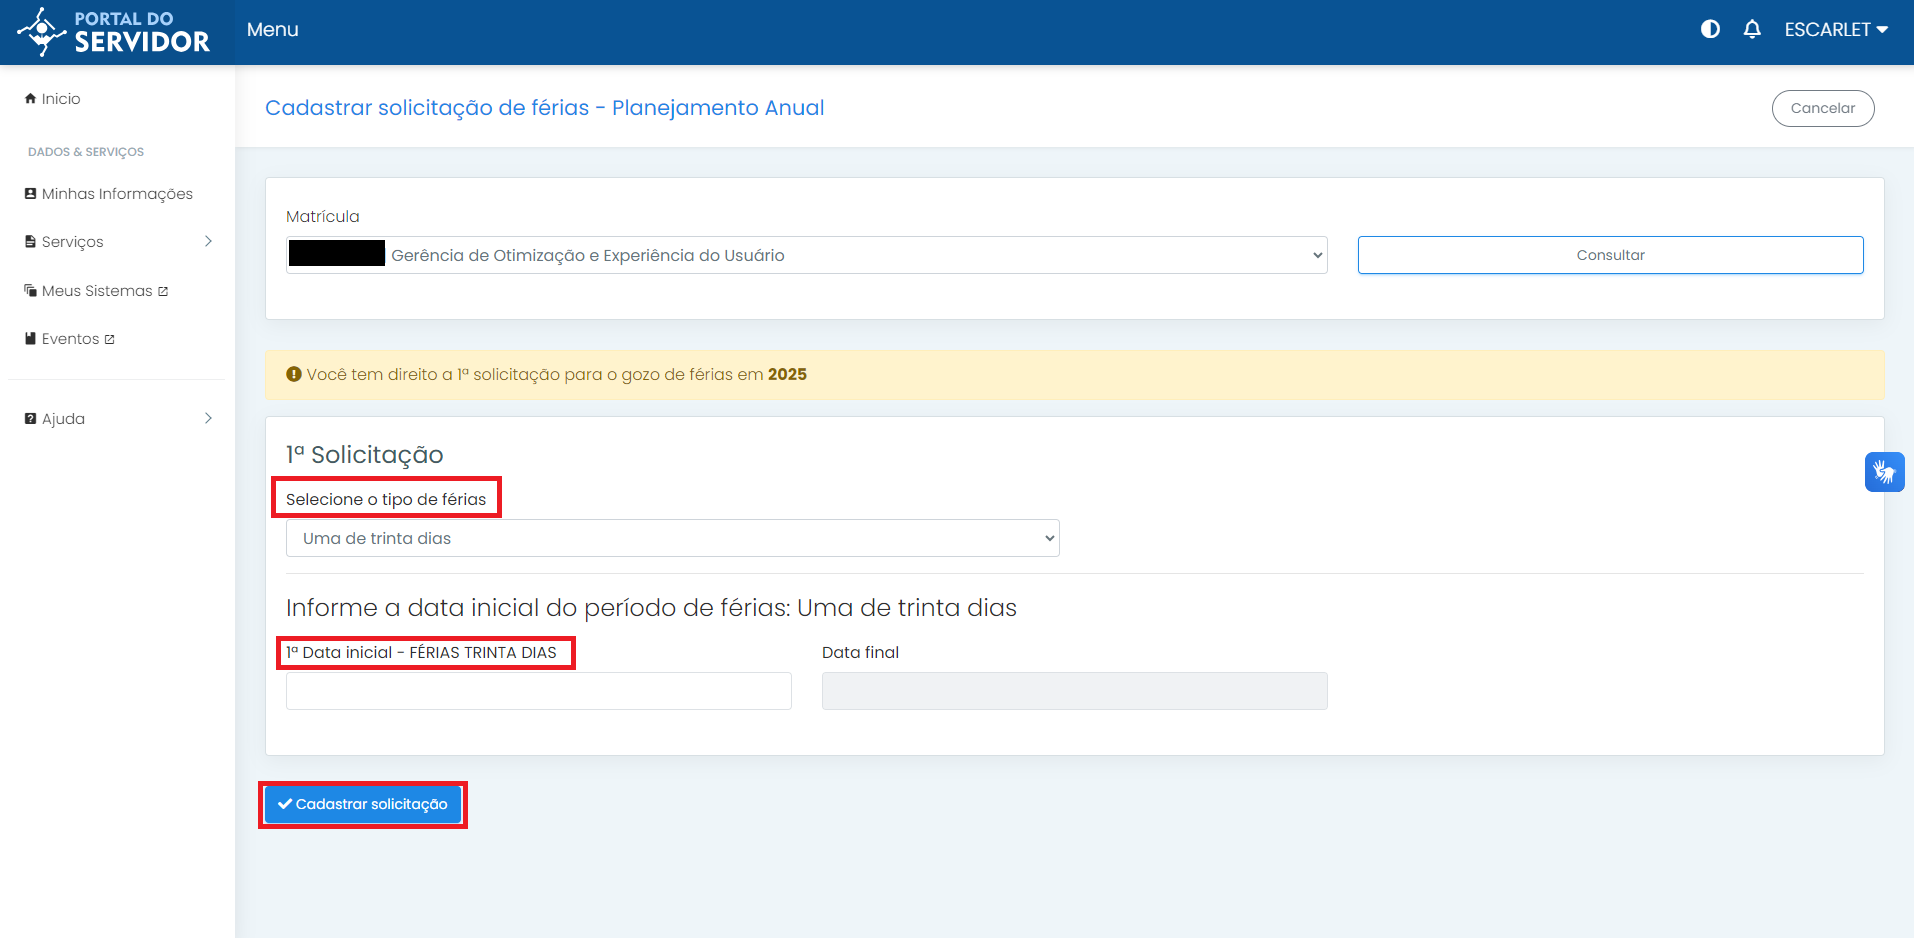1914x938 pixels.
Task: Click the 'DADOS & SERVIÇOS' sidebar label
Action: pyautogui.click(x=86, y=152)
